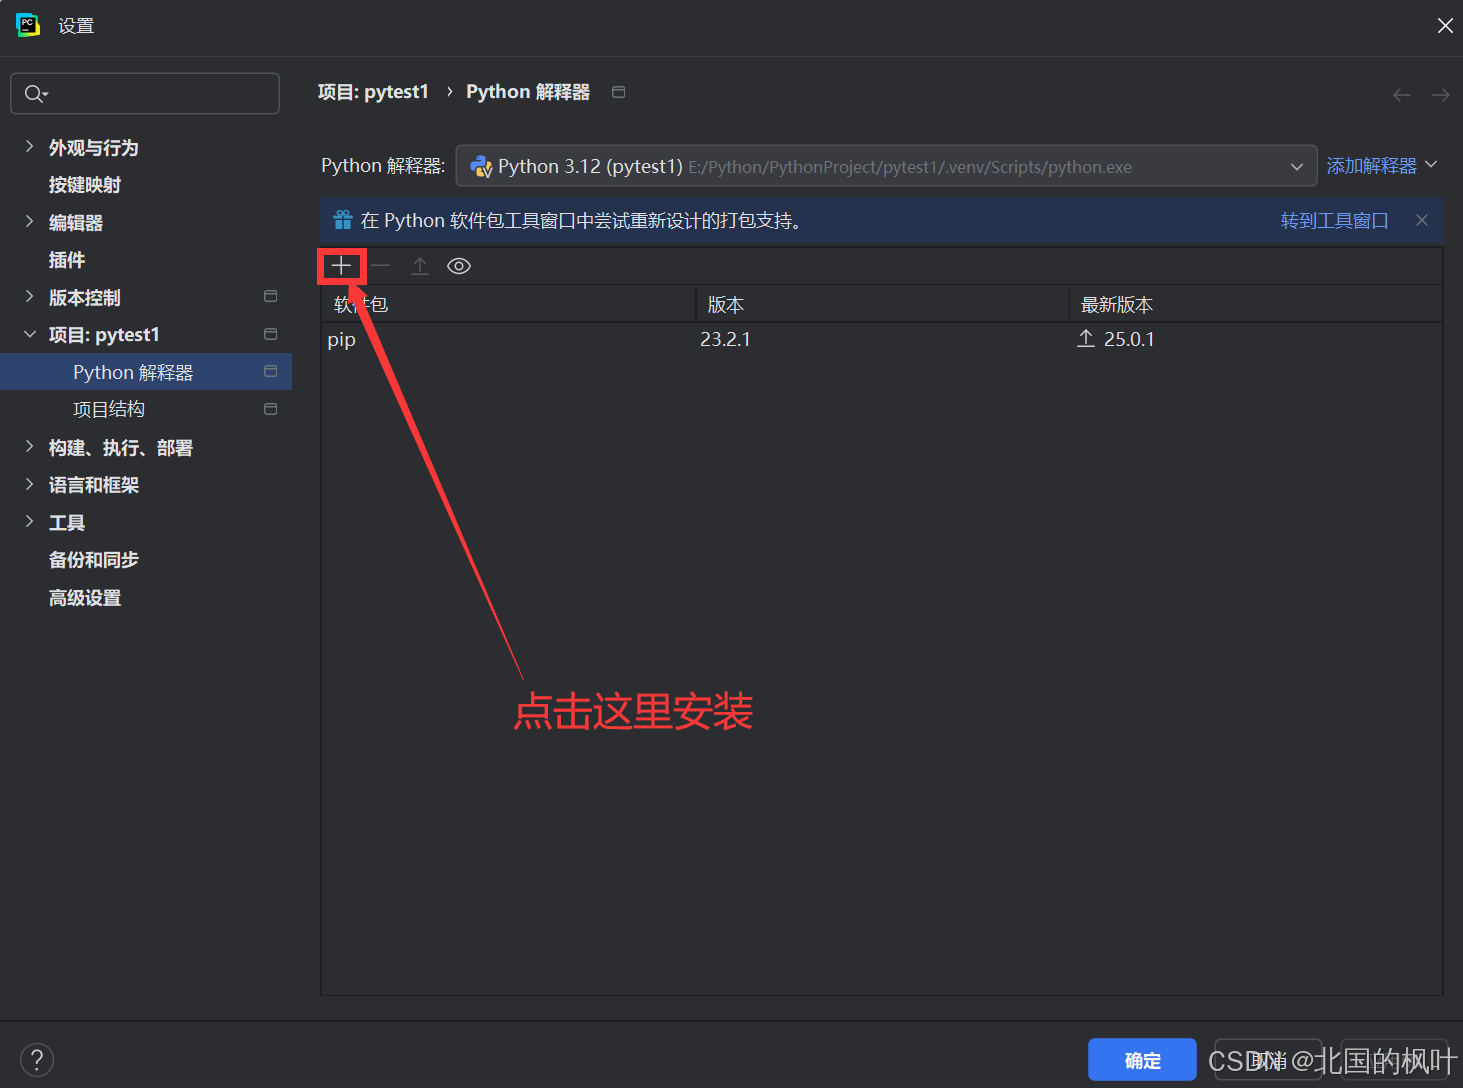Click the minus icon to uninstall a package
The image size is (1463, 1088).
[381, 266]
